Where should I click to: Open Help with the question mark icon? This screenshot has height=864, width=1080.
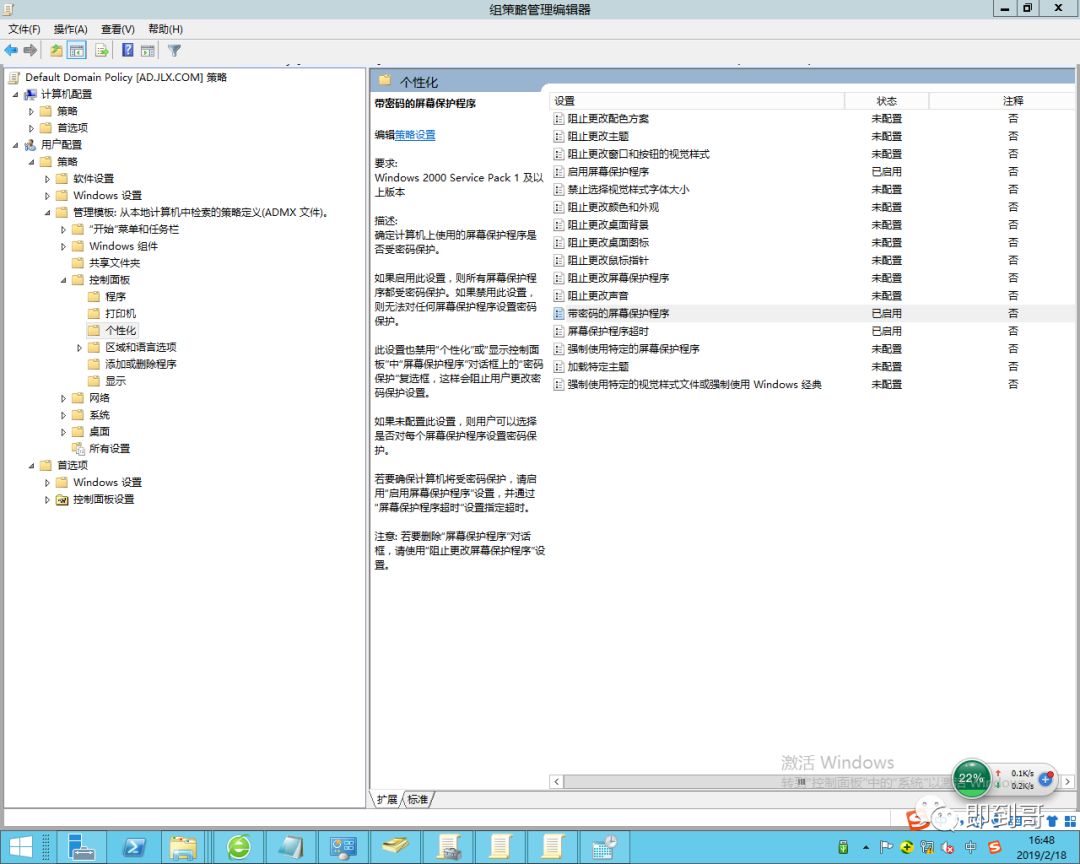127,50
